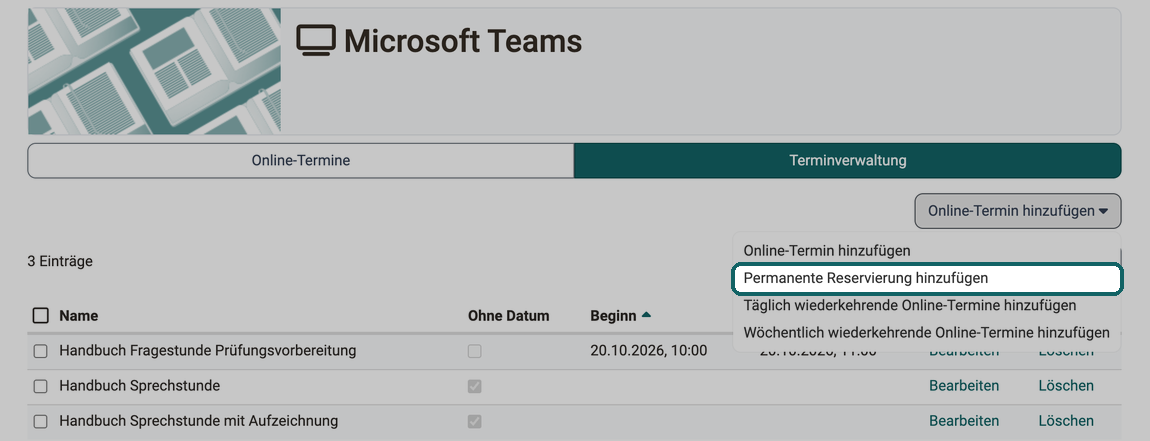Click Ohne Datum checkbox for Fragestunde Prüfungsvorbereitung
Image resolution: width=1150 pixels, height=441 pixels.
pyautogui.click(x=475, y=351)
